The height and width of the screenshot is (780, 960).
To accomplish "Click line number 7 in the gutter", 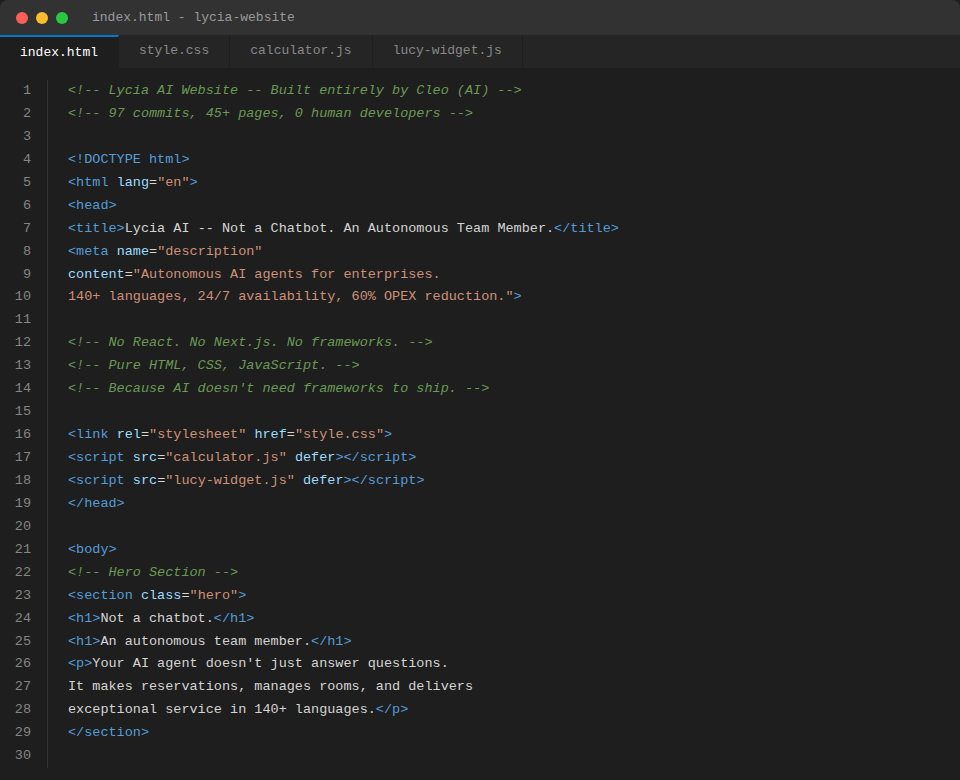I will point(27,227).
